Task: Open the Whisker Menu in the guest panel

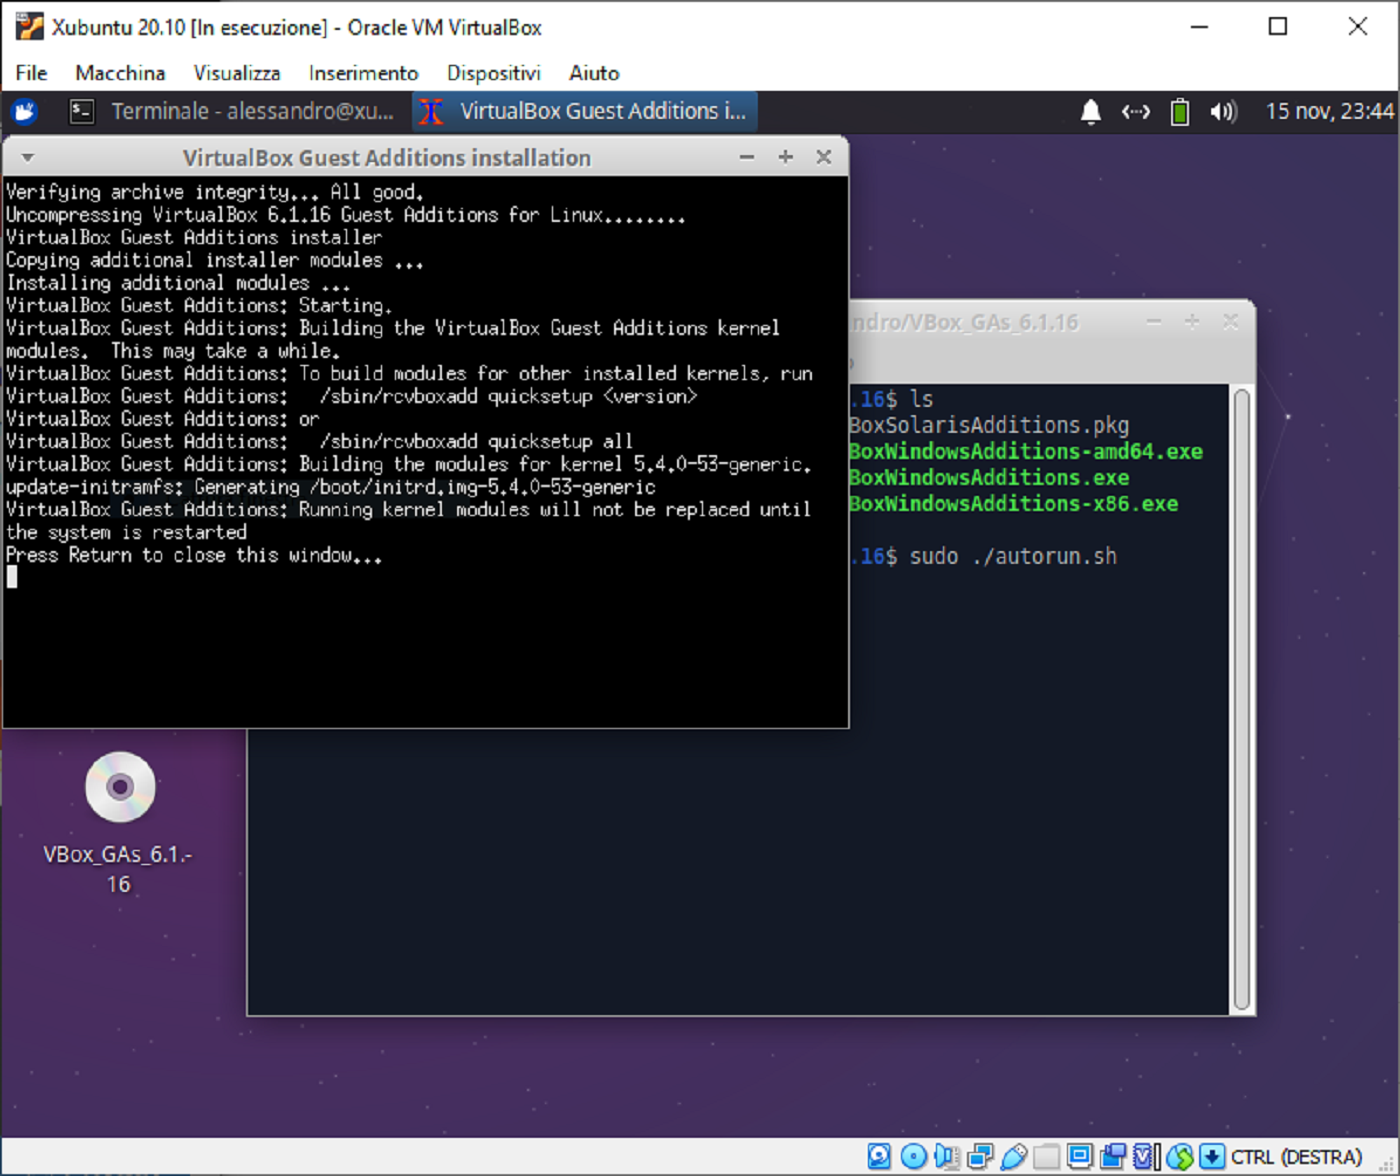Action: (22, 111)
